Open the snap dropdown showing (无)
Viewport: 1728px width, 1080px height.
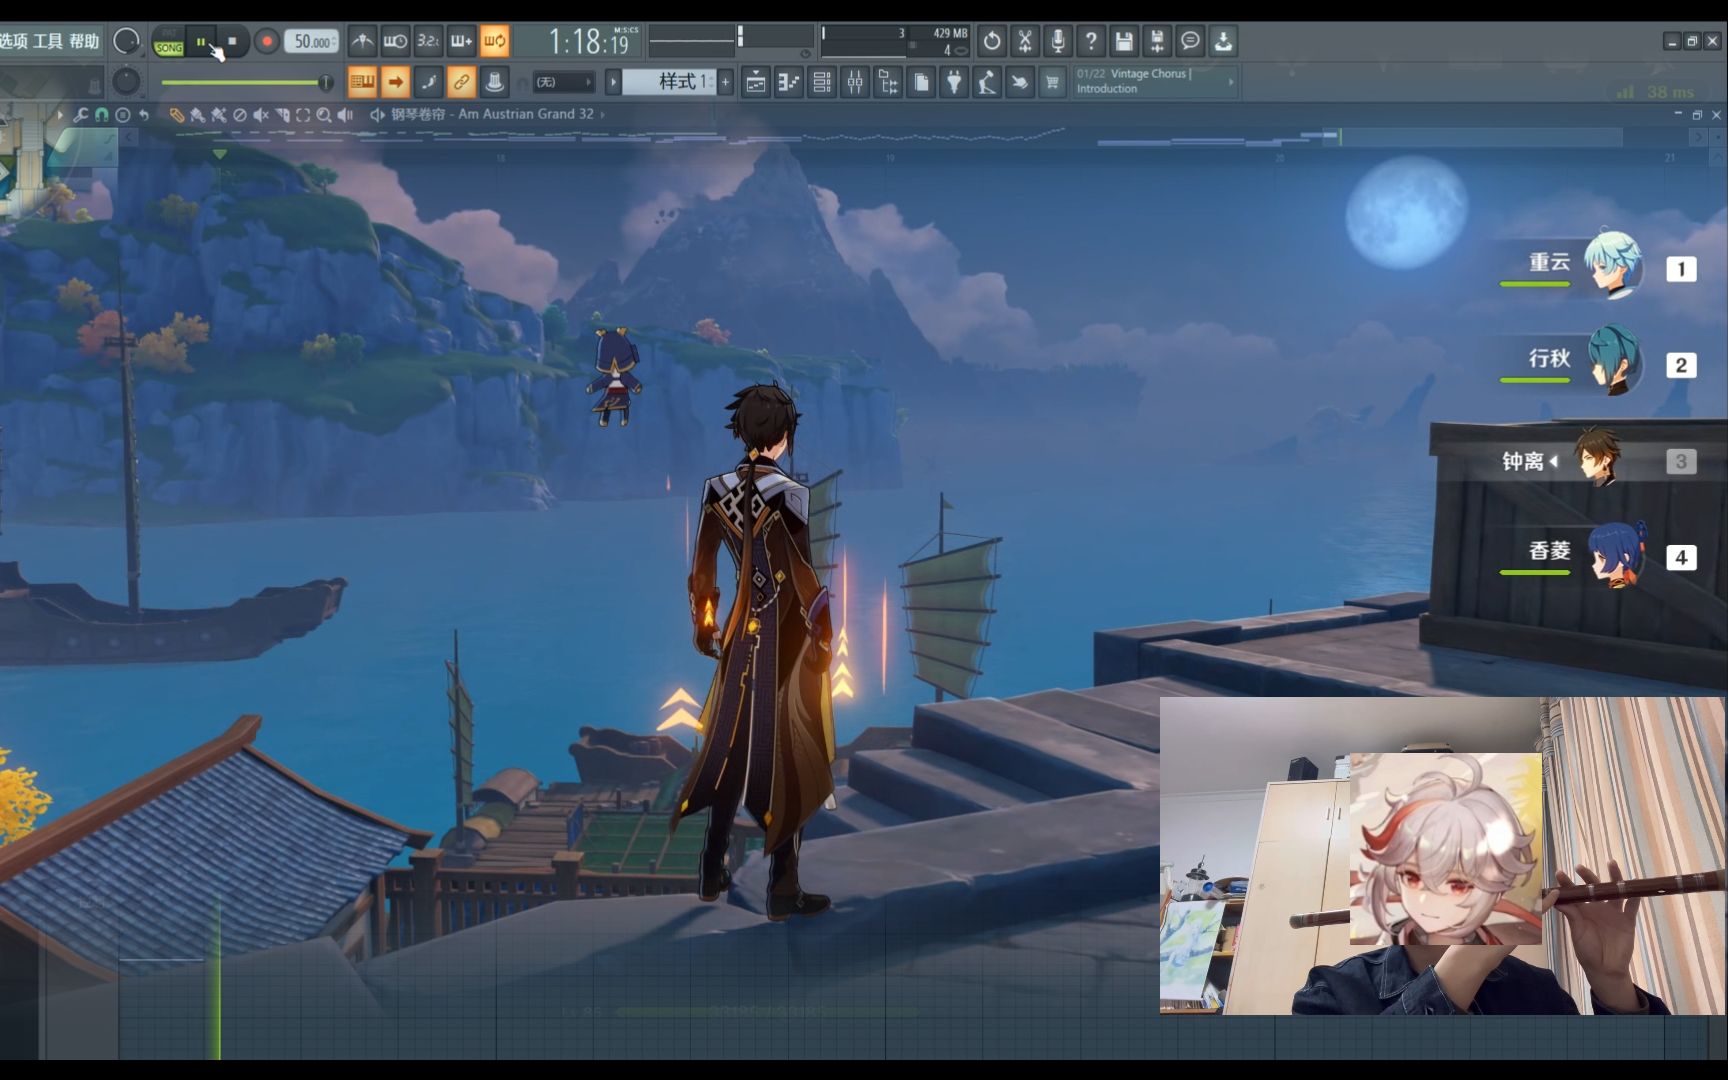(564, 82)
